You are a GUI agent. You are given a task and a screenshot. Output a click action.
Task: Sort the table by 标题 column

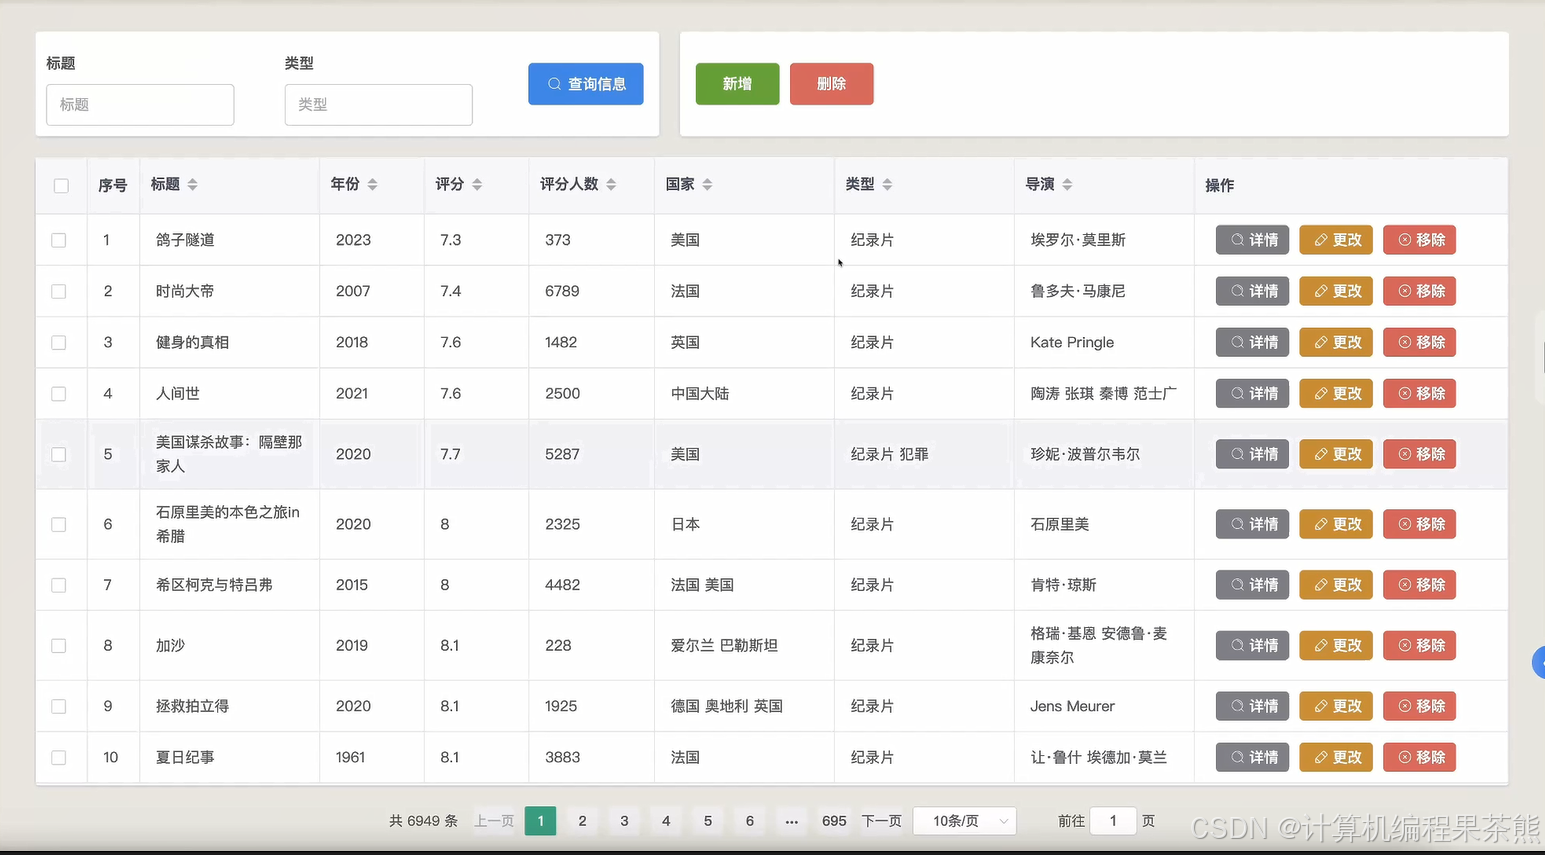tap(192, 185)
